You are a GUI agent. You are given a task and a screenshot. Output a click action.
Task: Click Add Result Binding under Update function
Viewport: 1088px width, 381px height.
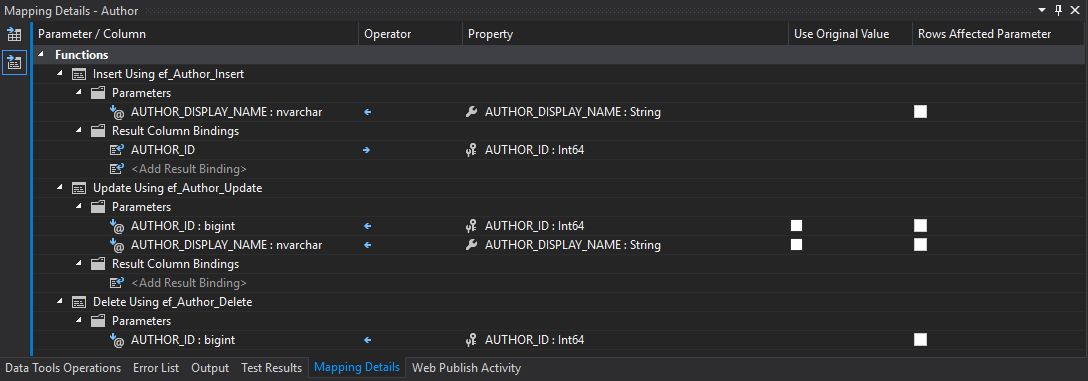coord(189,283)
